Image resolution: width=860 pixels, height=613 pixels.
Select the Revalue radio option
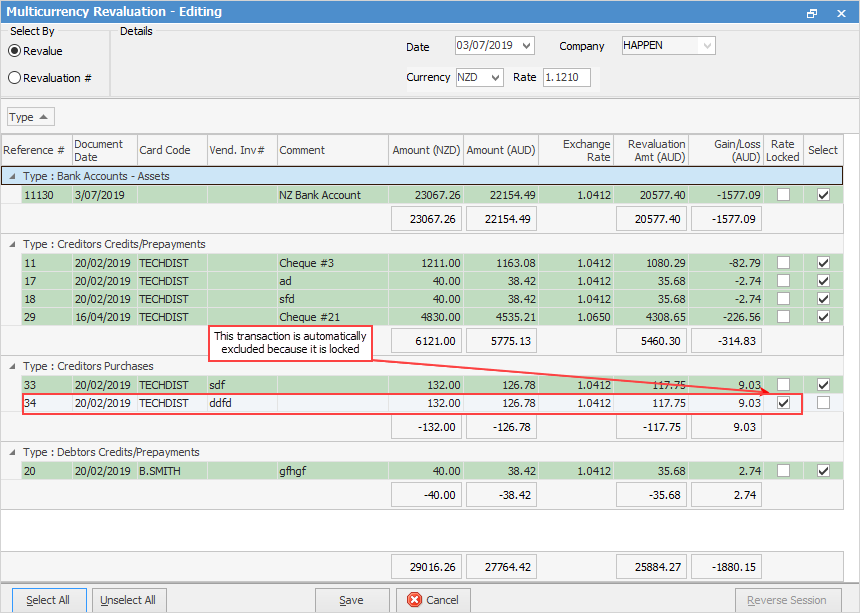[15, 51]
